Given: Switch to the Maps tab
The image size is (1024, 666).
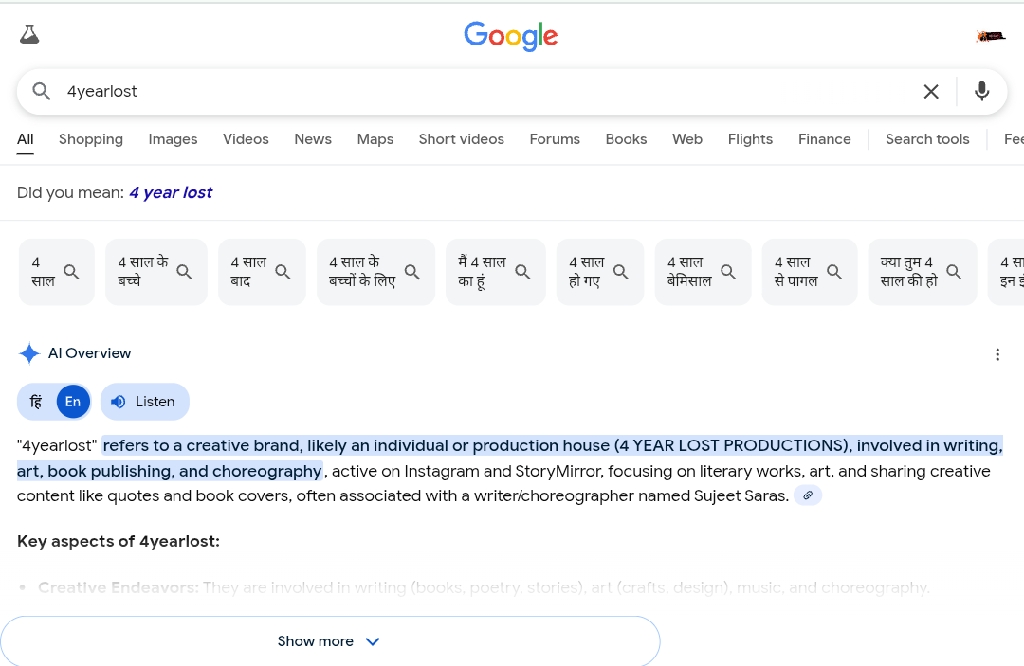Looking at the screenshot, I should click(x=375, y=139).
